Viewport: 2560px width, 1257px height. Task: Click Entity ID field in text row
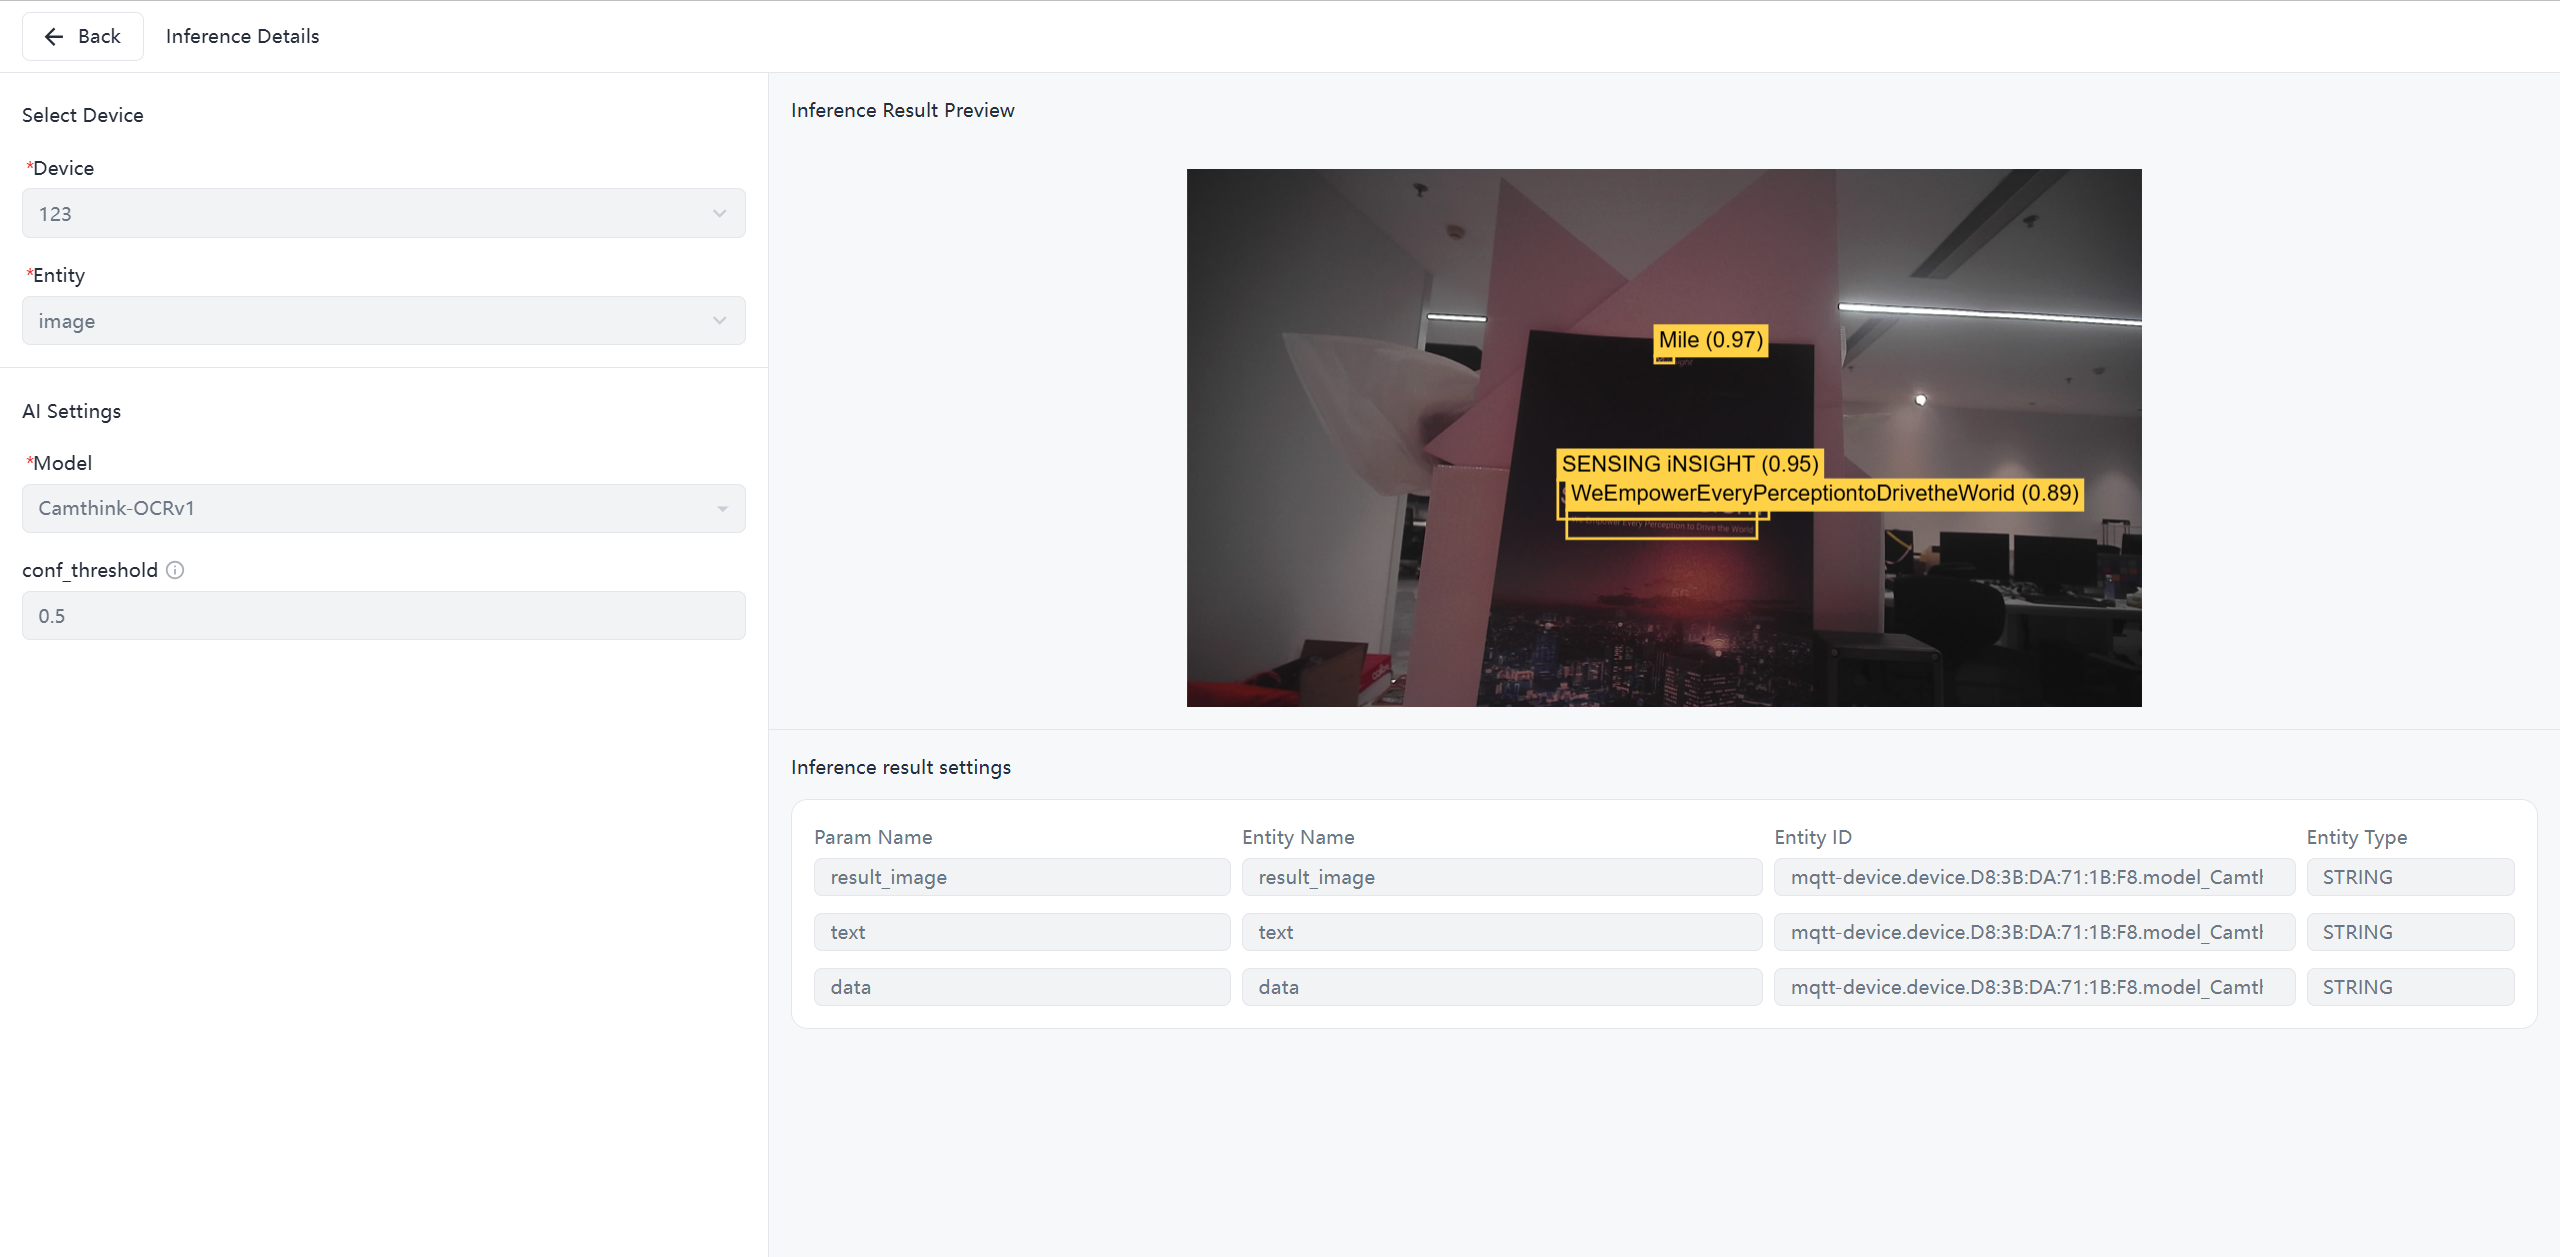2033,932
